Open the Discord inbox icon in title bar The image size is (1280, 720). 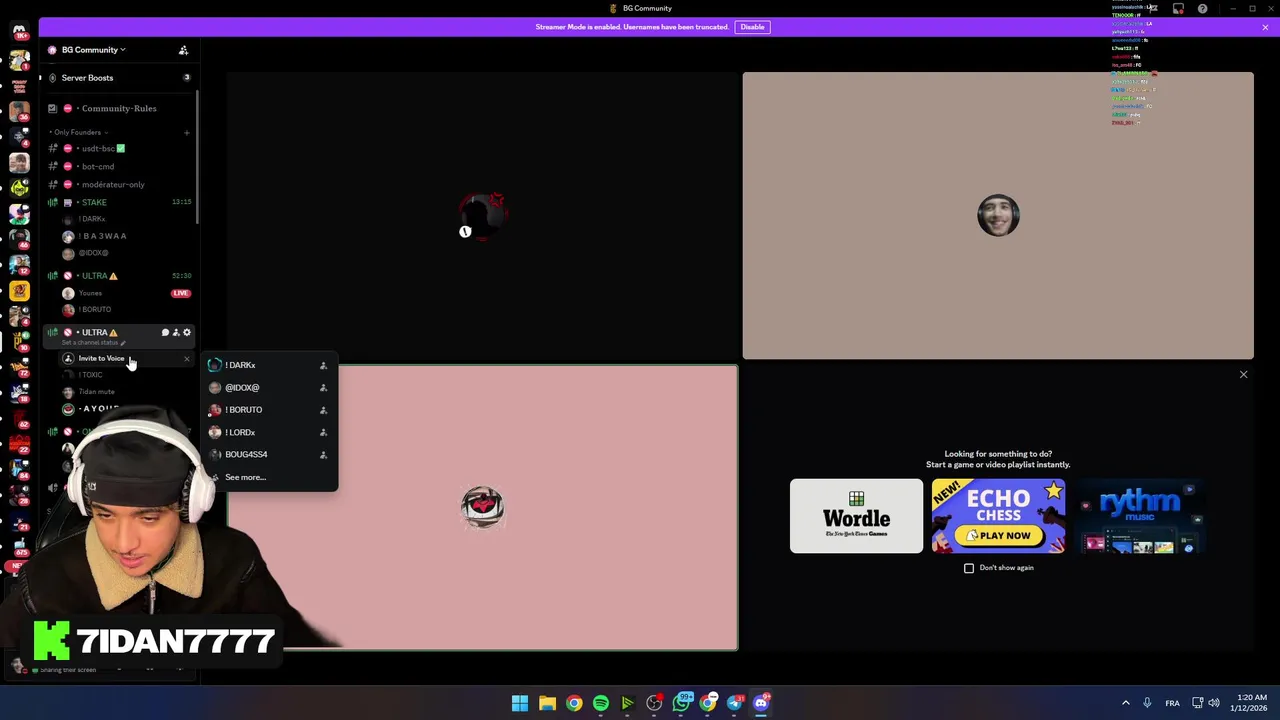pos(1178,9)
